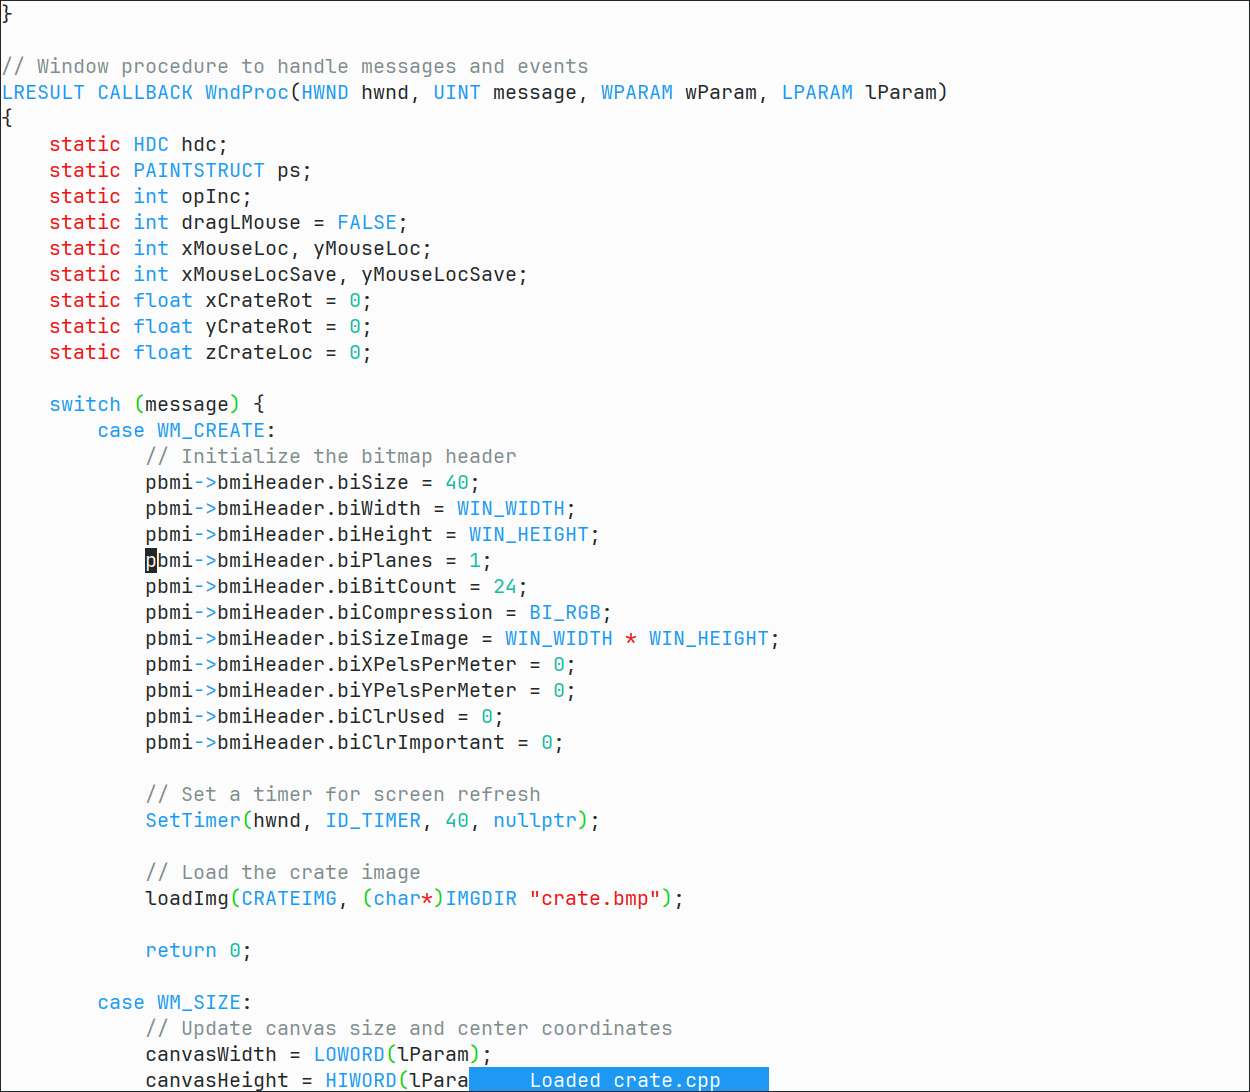The width and height of the screenshot is (1250, 1092).
Task: Click the HIWORD macro on canvasHeight line
Action: tap(360, 1081)
